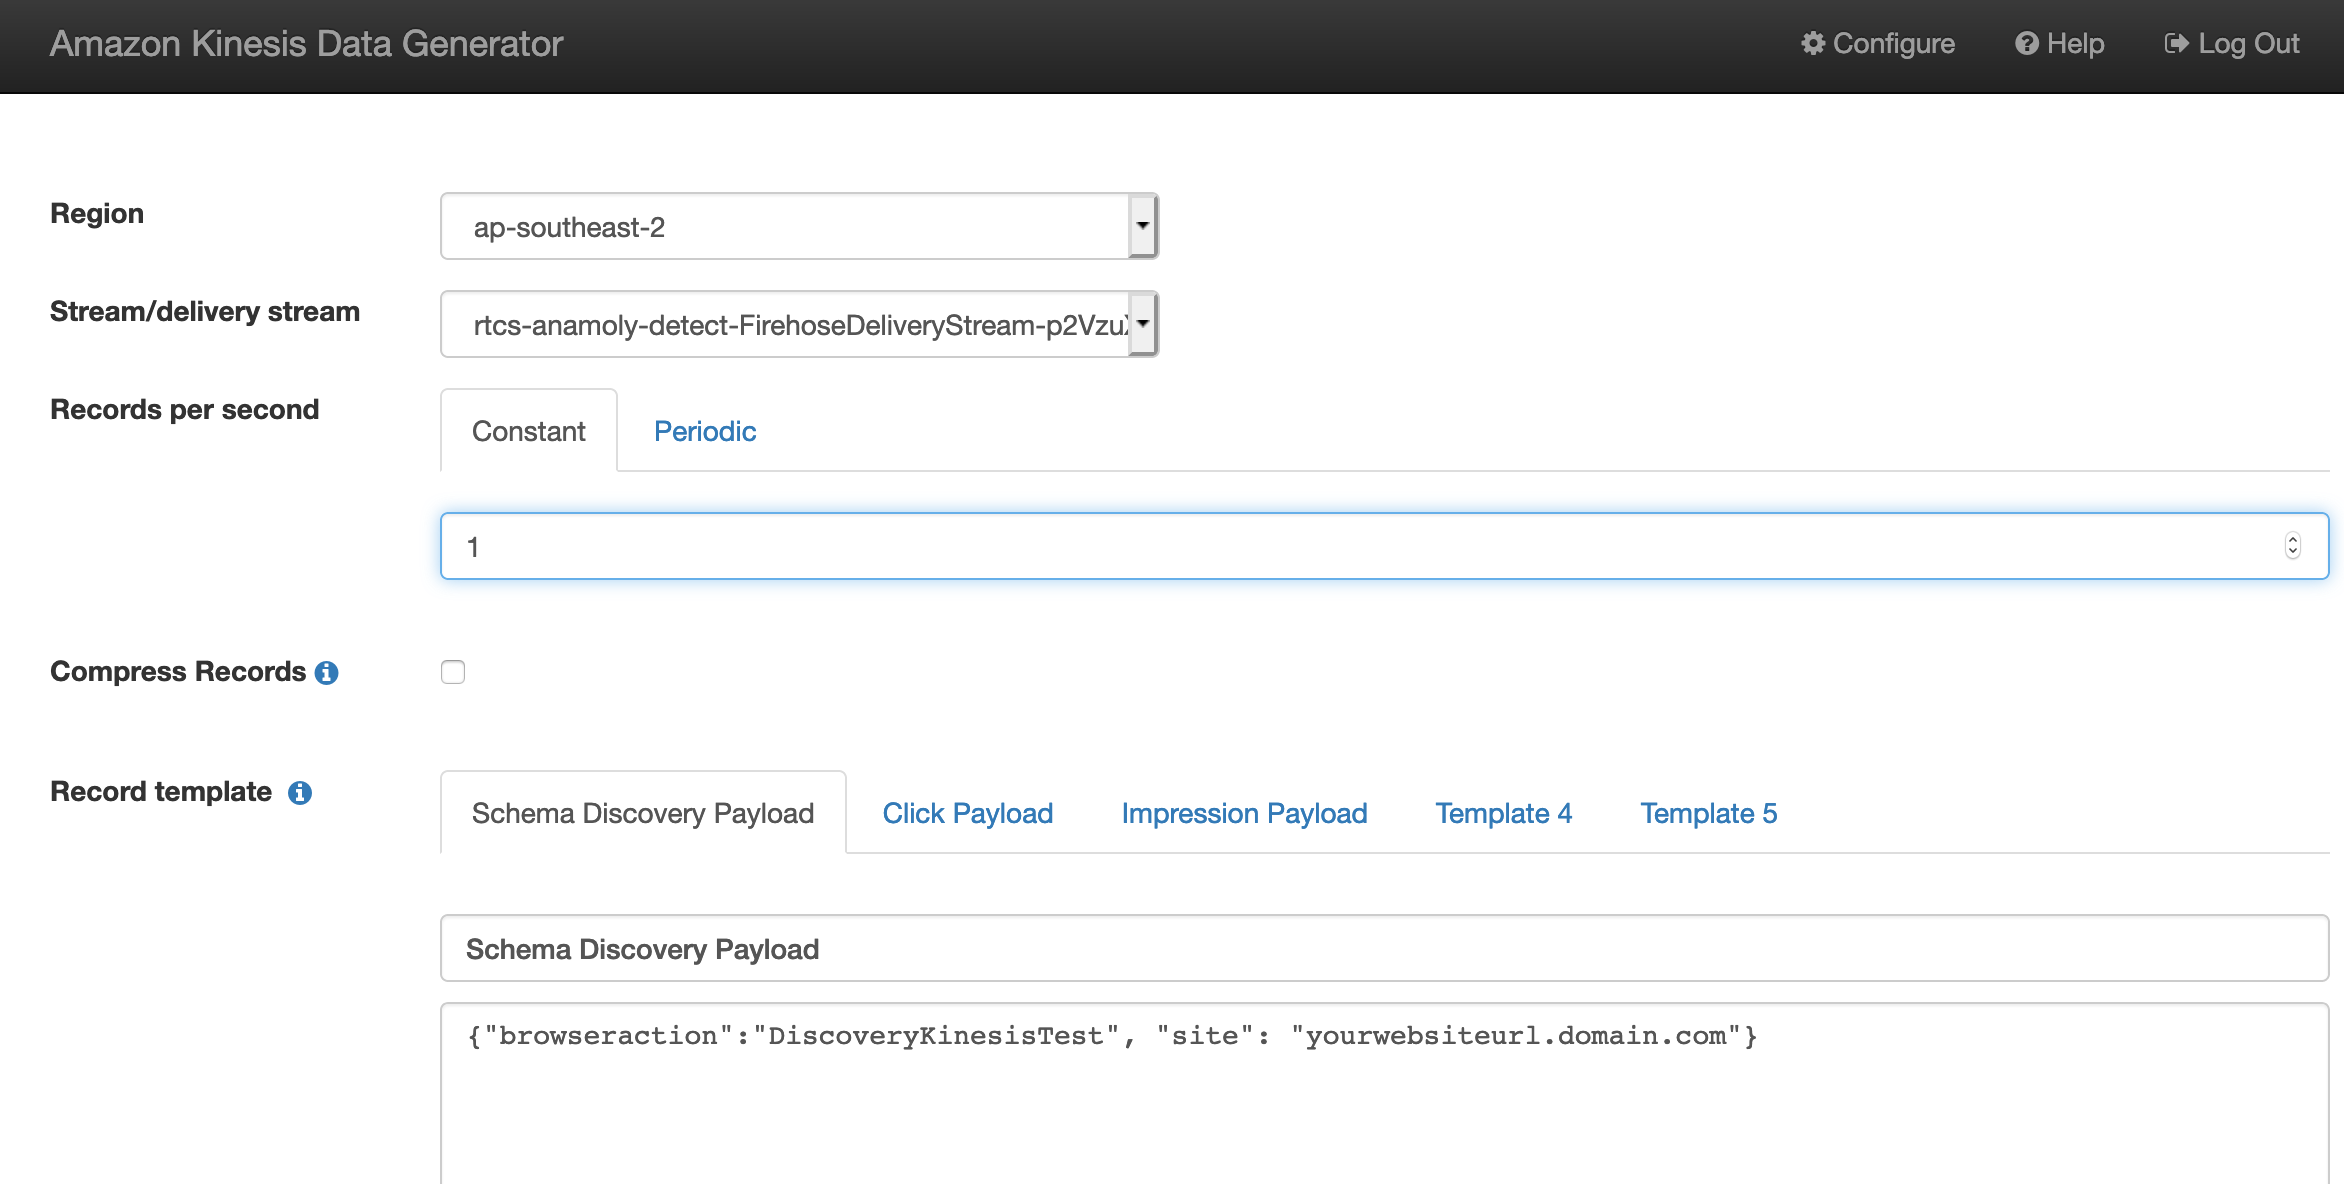This screenshot has width=2344, height=1184.
Task: Open the Click Payload template tab
Action: point(967,813)
